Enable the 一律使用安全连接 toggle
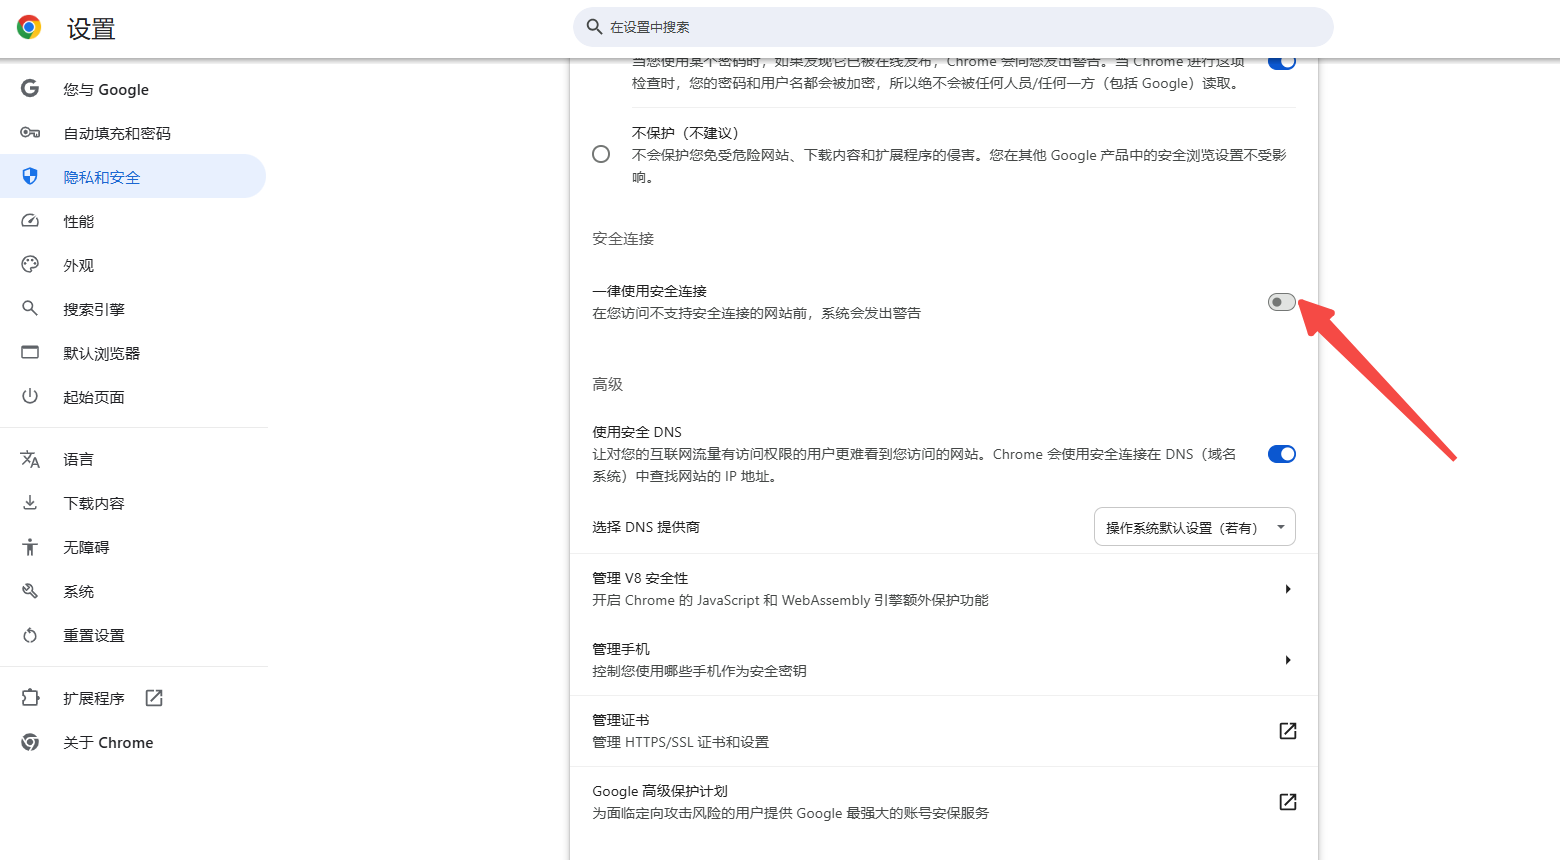This screenshot has width=1560, height=860. click(x=1282, y=302)
